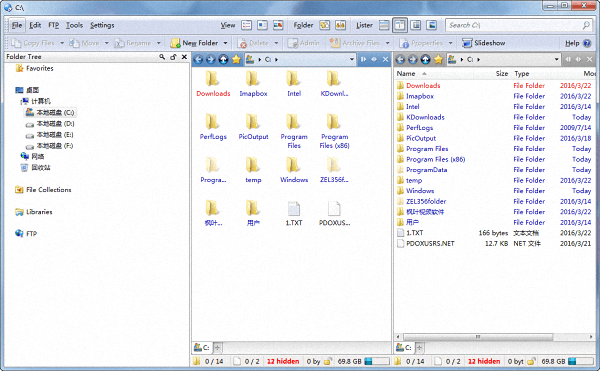Click the Name column header

point(406,73)
